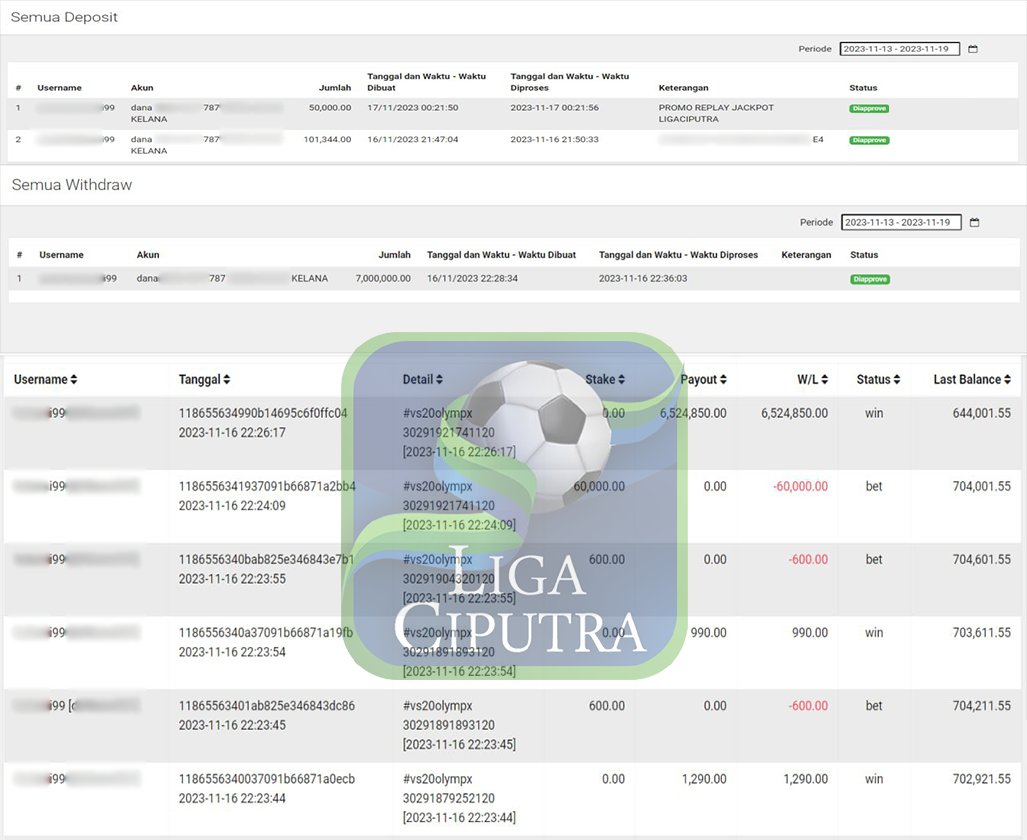Viewport: 1027px width, 840px height.
Task: Select transaction ID 1186556340bab825e346843e7b1
Action: tap(266, 560)
